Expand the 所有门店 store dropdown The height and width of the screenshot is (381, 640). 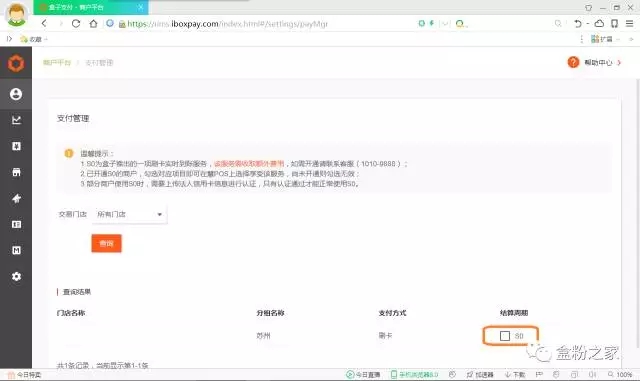(129, 214)
